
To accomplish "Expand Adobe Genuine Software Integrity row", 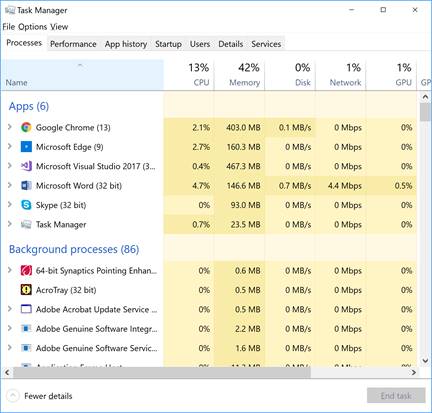I will [10, 328].
